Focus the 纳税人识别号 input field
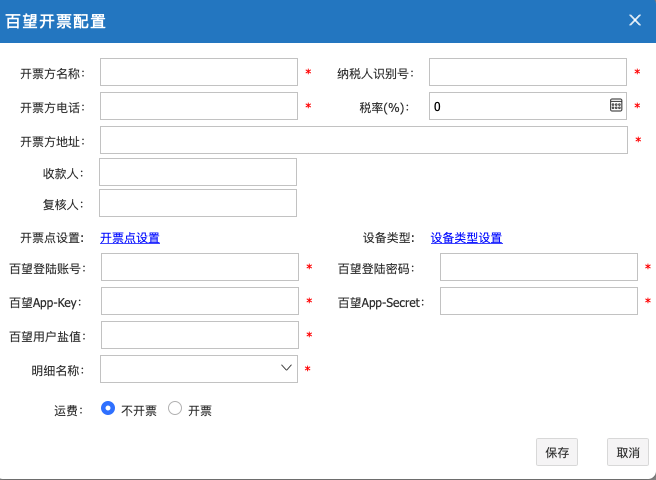This screenshot has height=480, width=656. point(528,72)
